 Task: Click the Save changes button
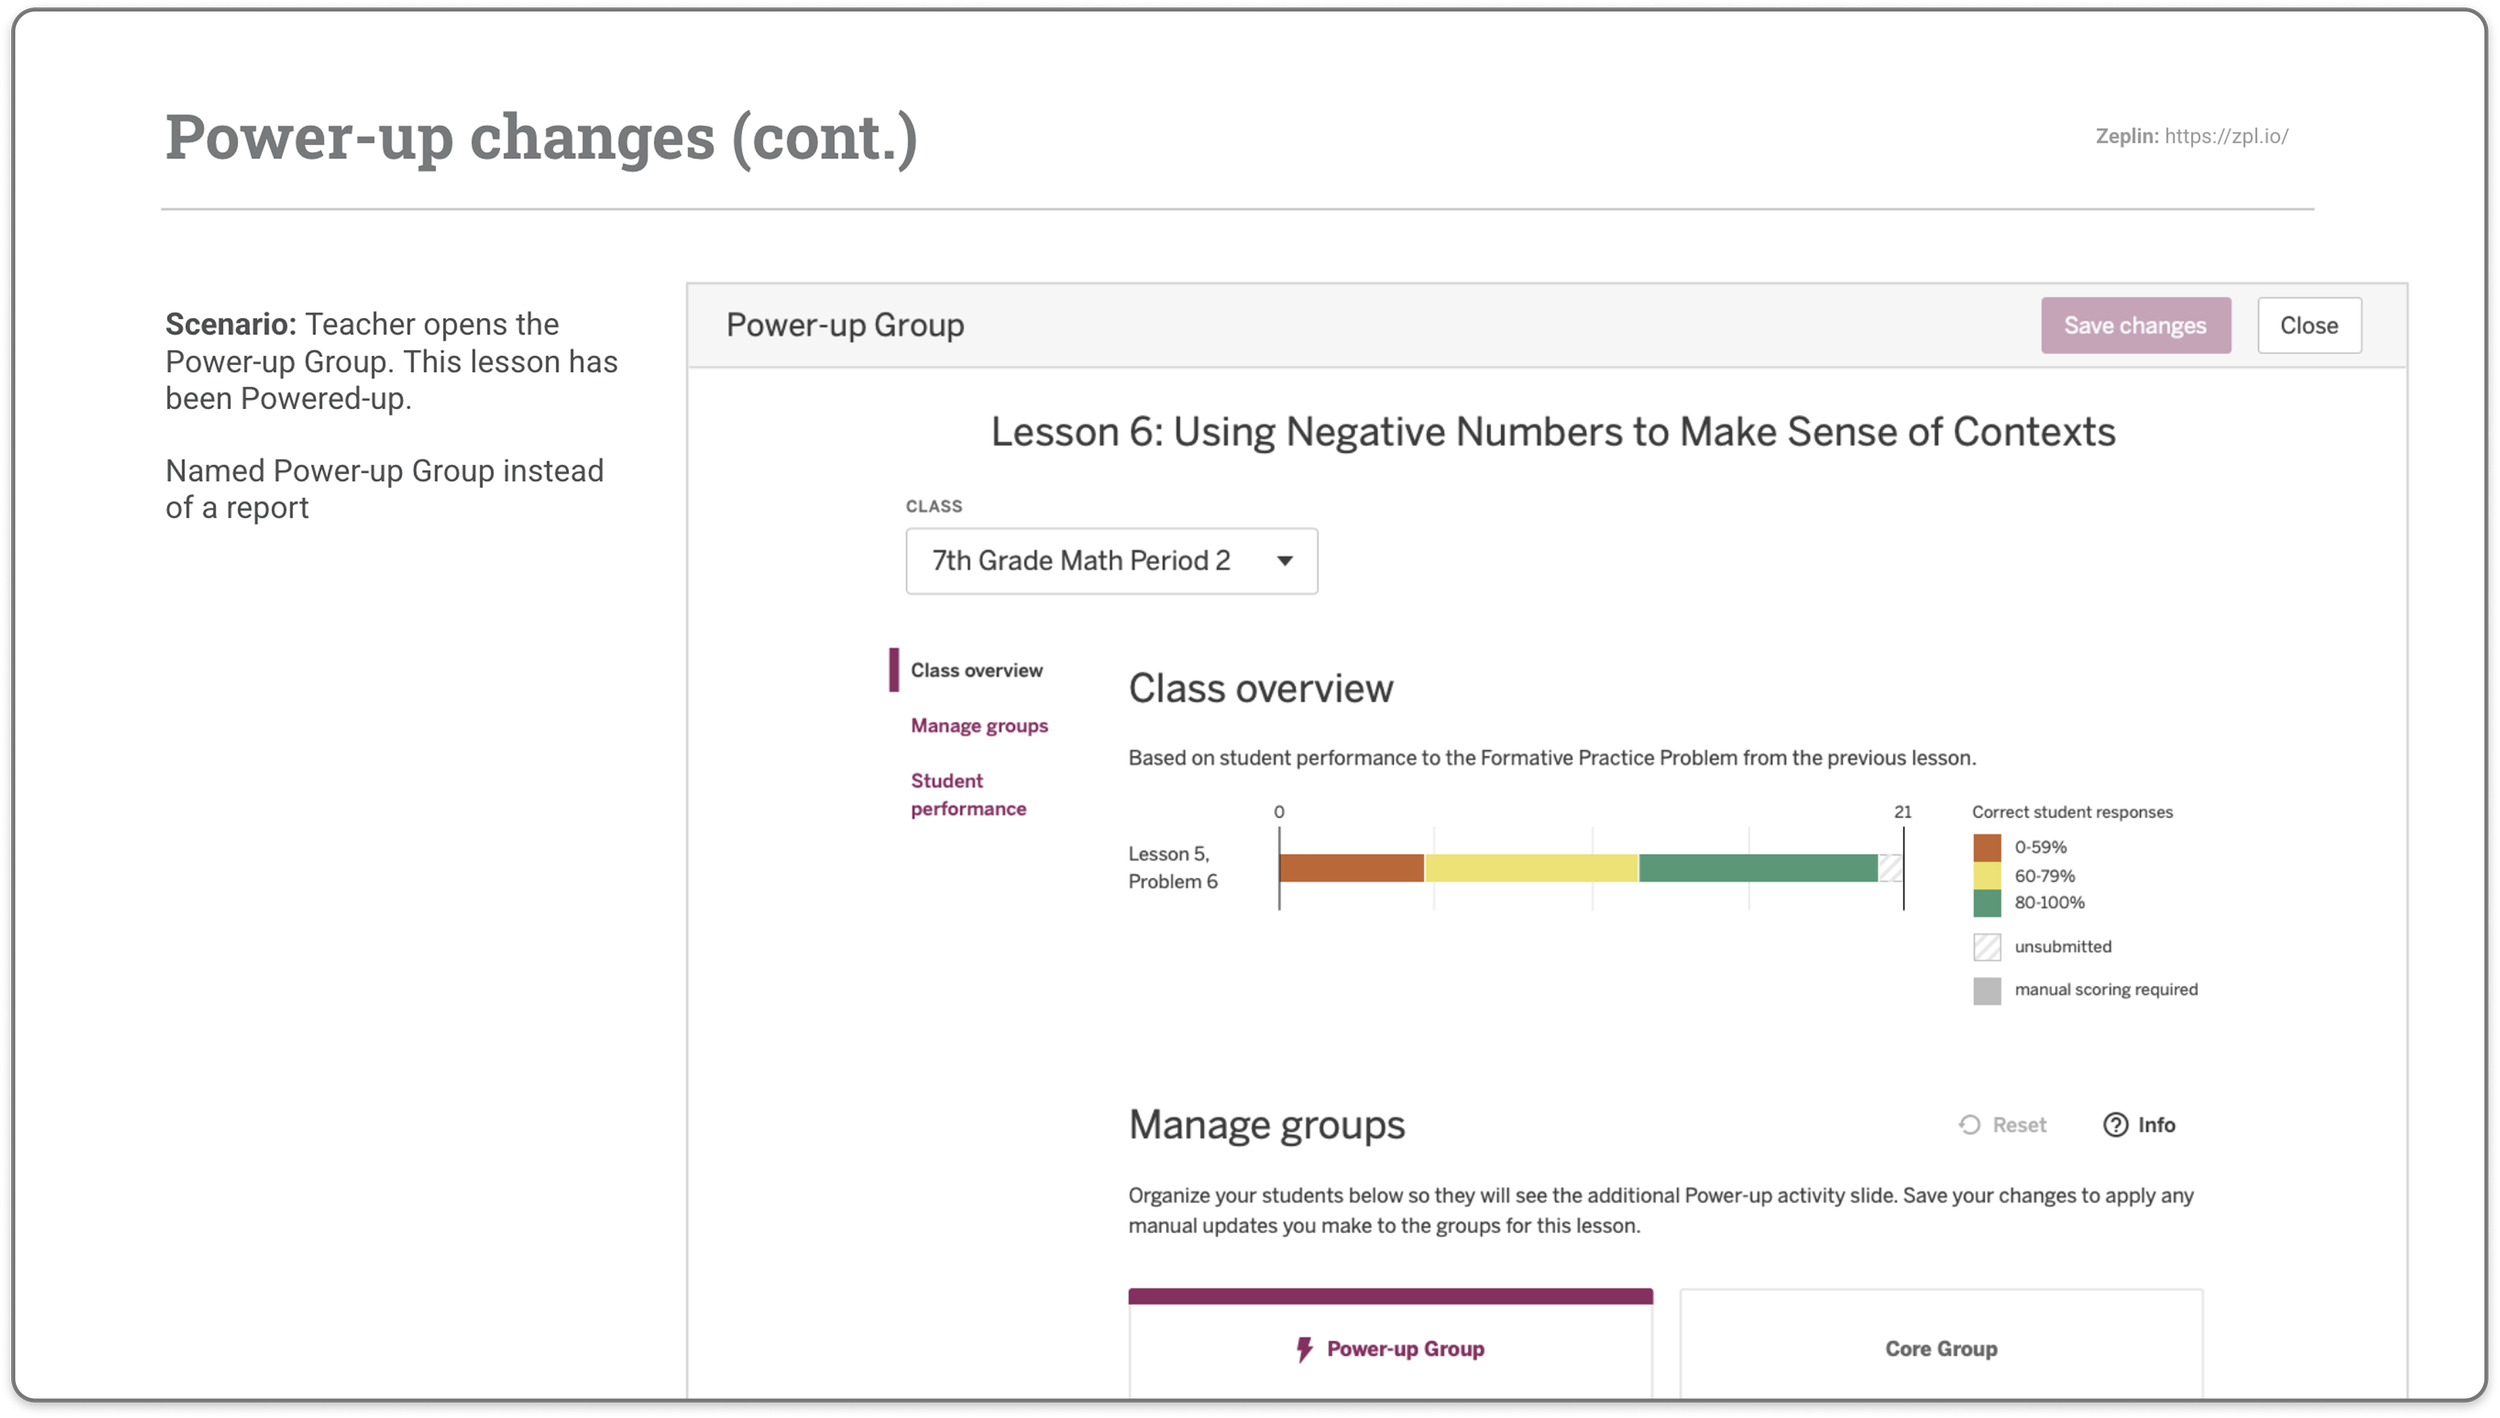[2135, 325]
